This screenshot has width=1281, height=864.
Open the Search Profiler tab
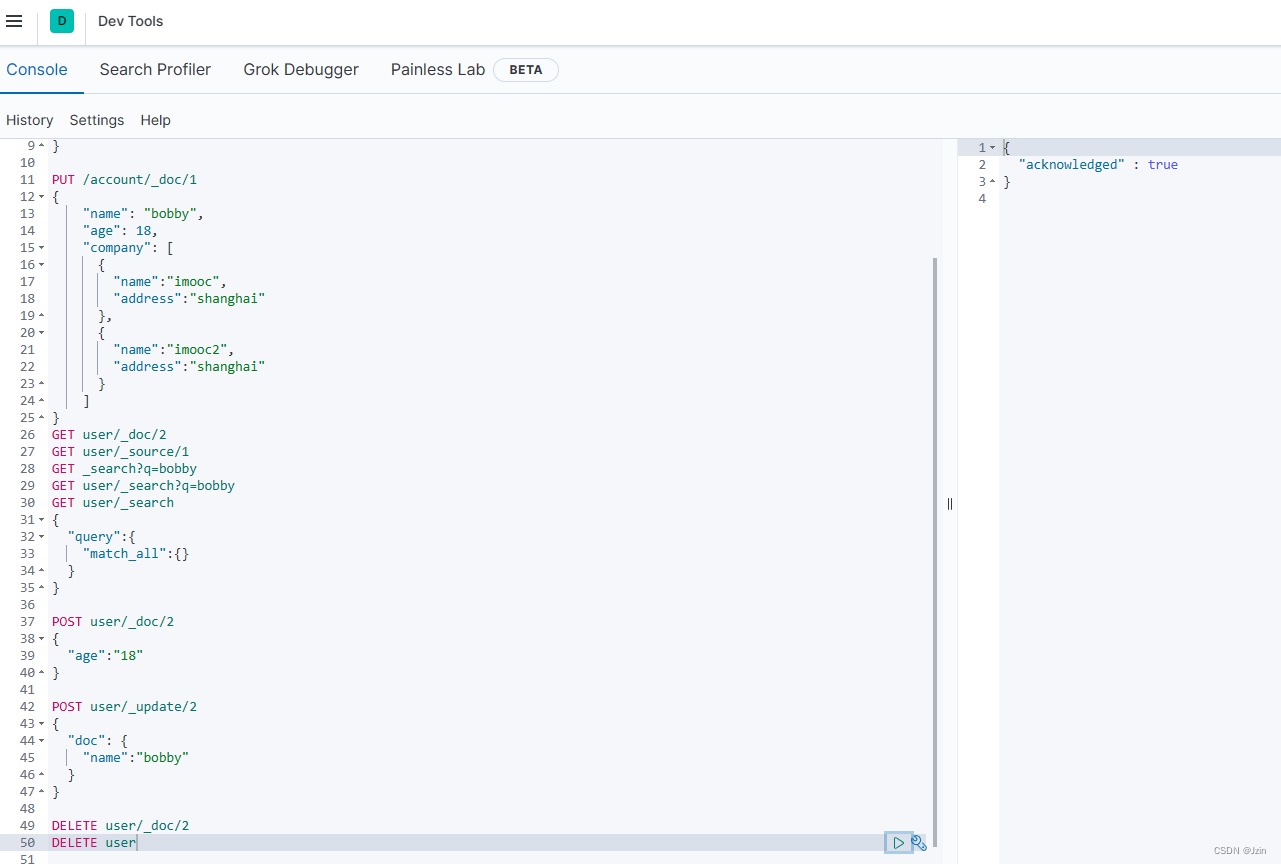(155, 70)
